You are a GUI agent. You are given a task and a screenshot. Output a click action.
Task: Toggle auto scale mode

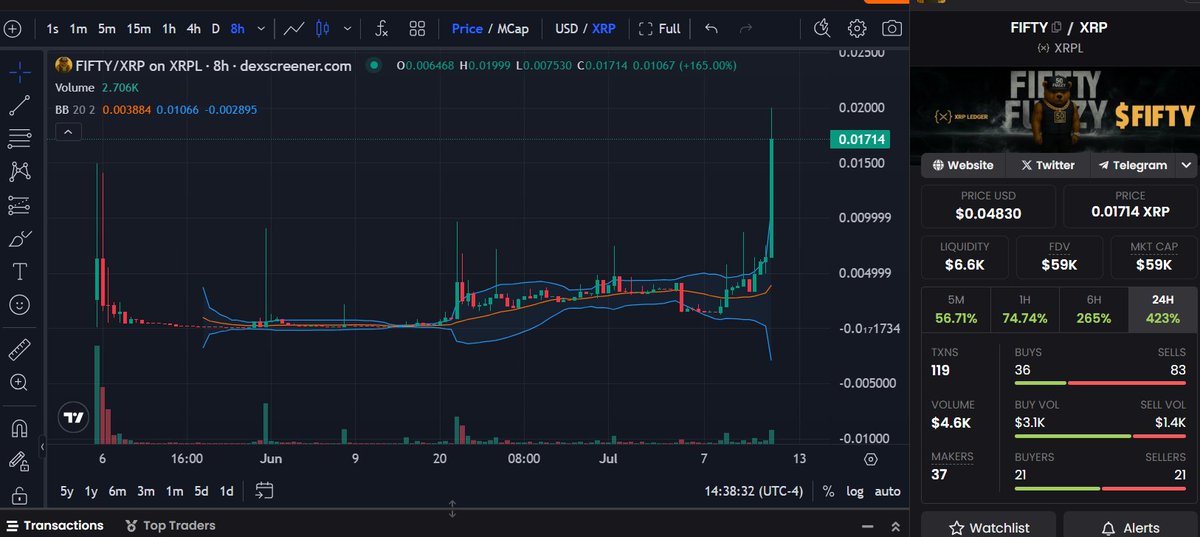(887, 491)
